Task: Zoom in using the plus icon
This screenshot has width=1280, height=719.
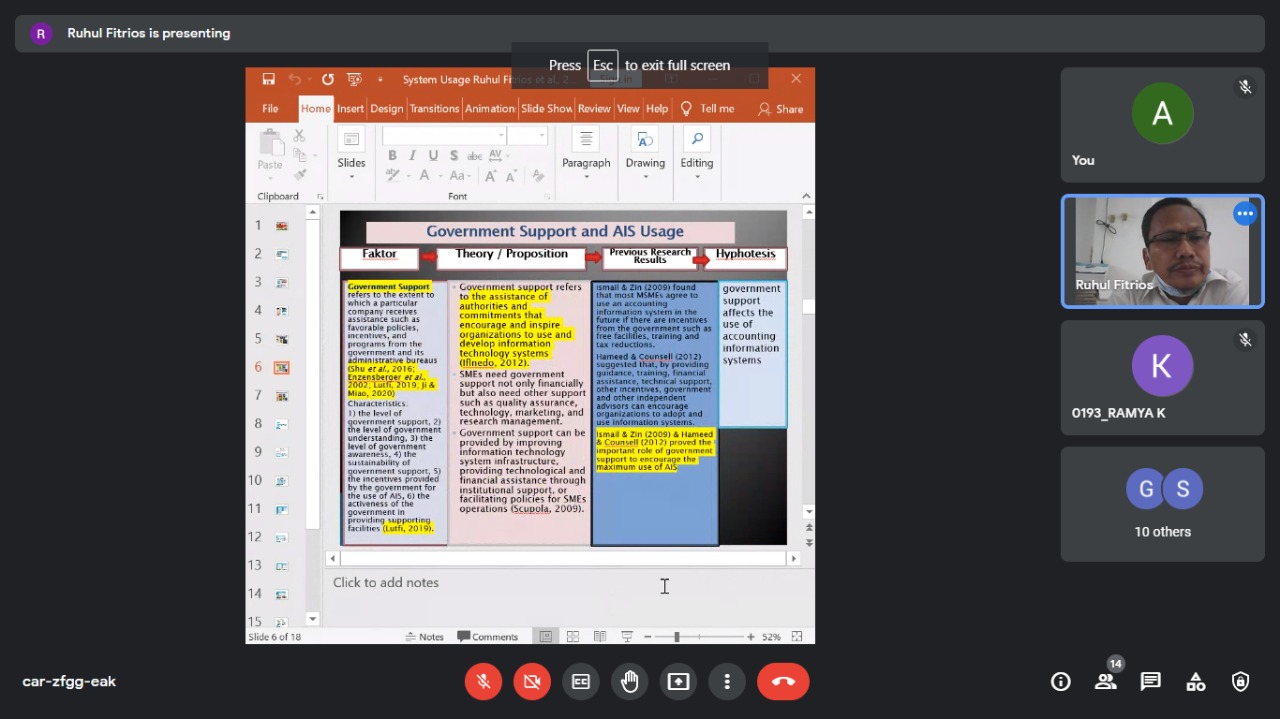Action: point(751,637)
